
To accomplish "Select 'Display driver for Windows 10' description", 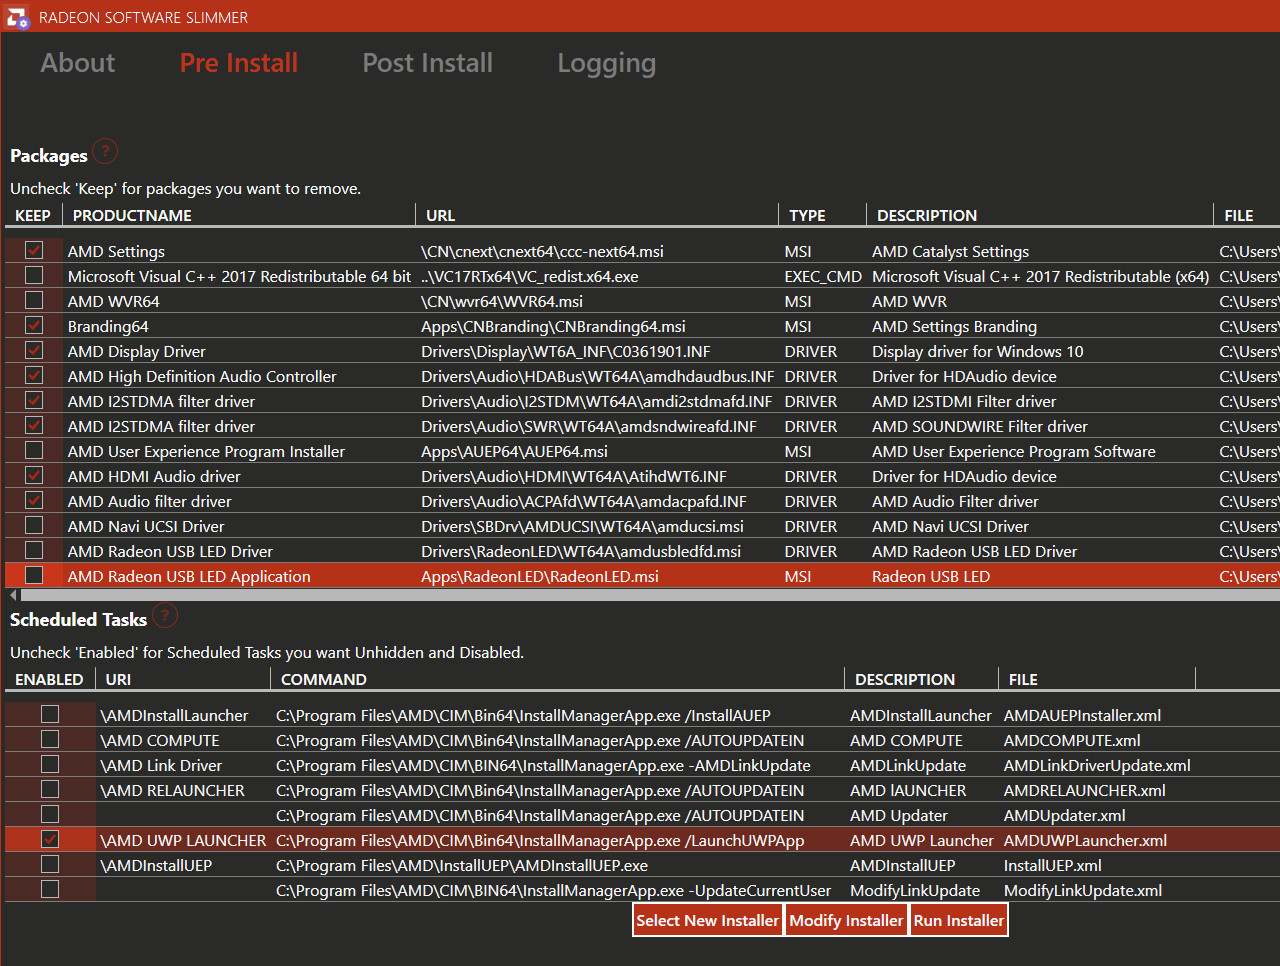I will [977, 351].
